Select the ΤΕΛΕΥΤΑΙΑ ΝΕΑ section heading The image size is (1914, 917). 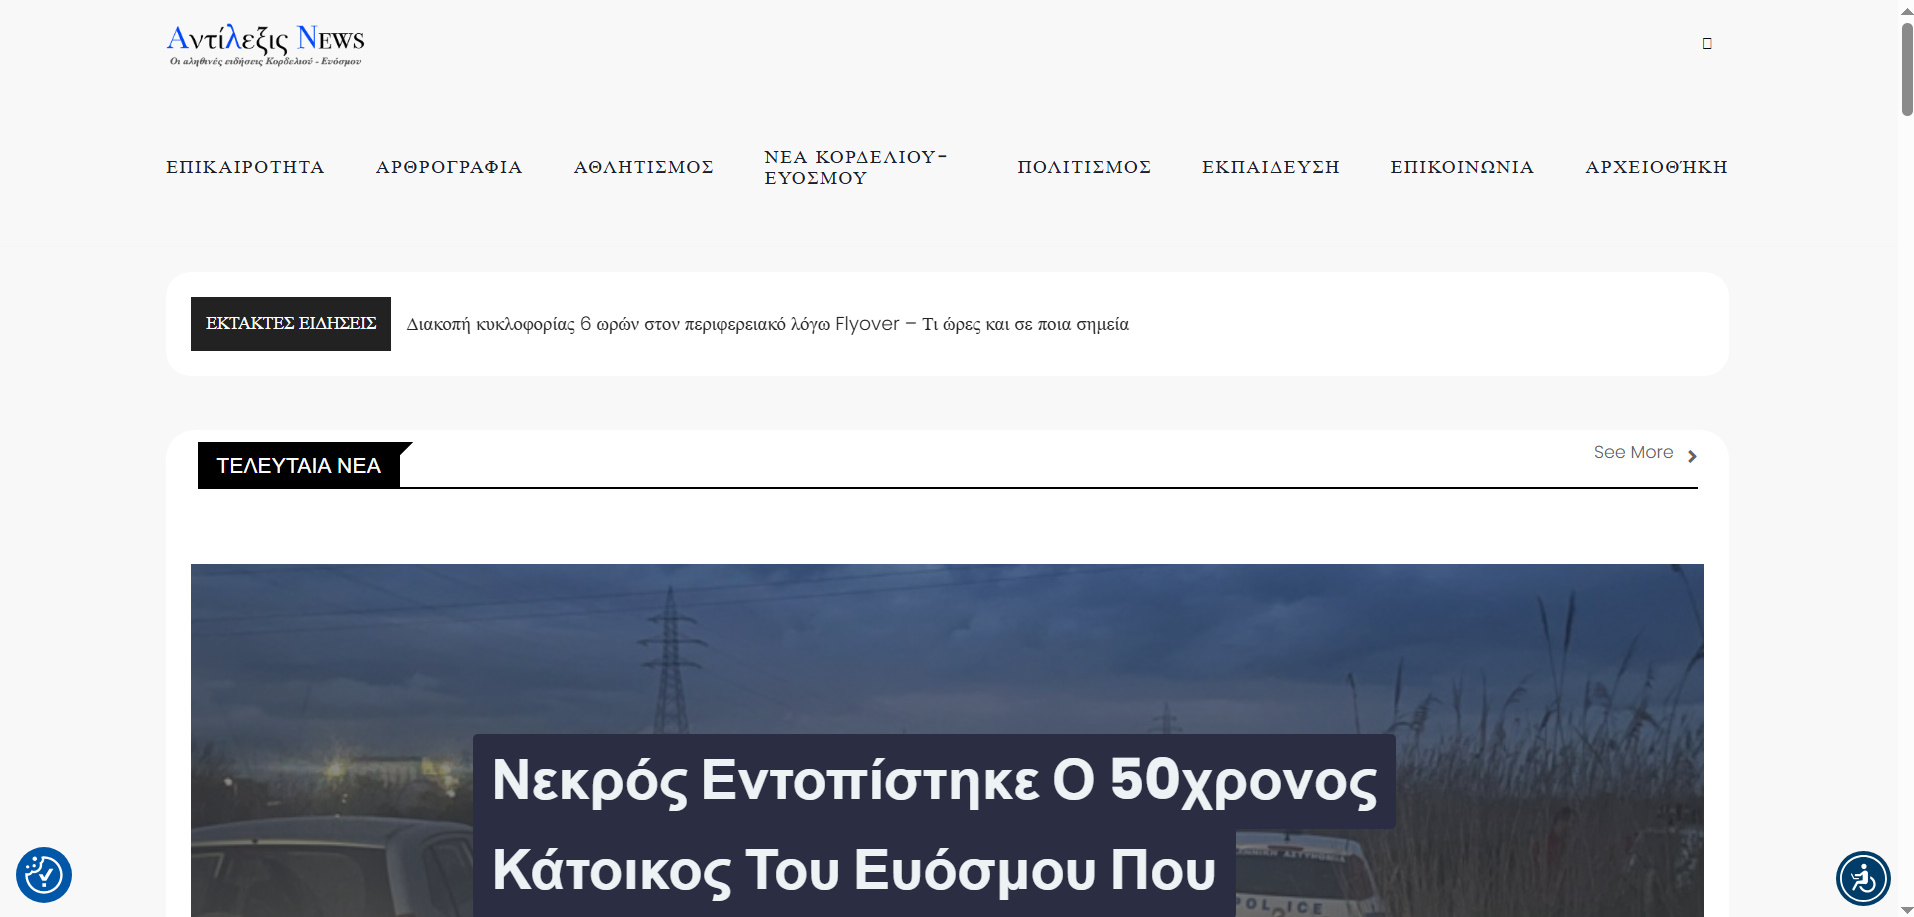[x=299, y=466]
